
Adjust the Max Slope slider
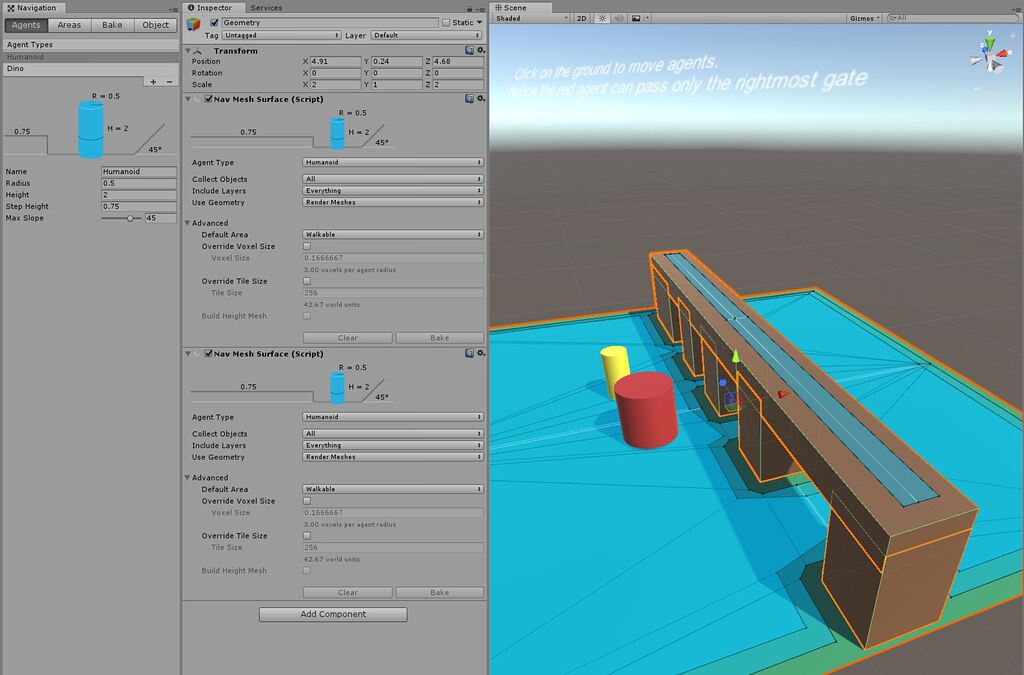tap(130, 217)
